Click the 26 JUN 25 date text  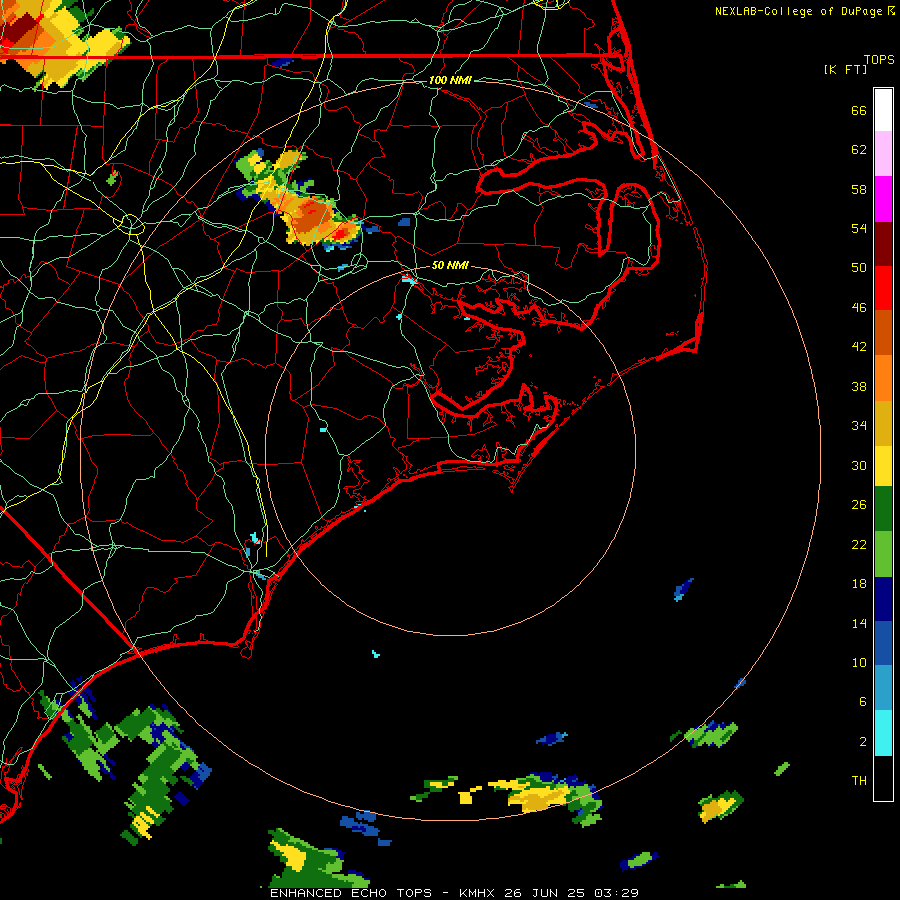click(545, 893)
